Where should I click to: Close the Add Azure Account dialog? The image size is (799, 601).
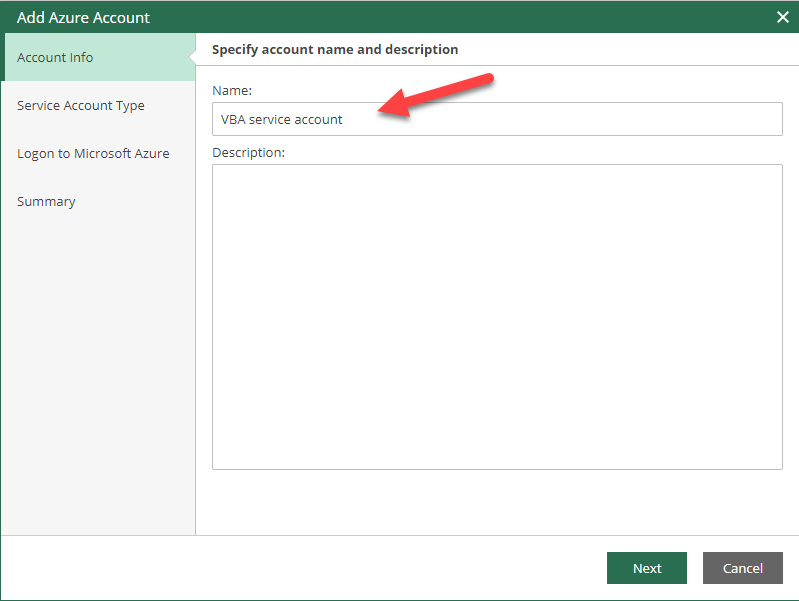click(782, 17)
